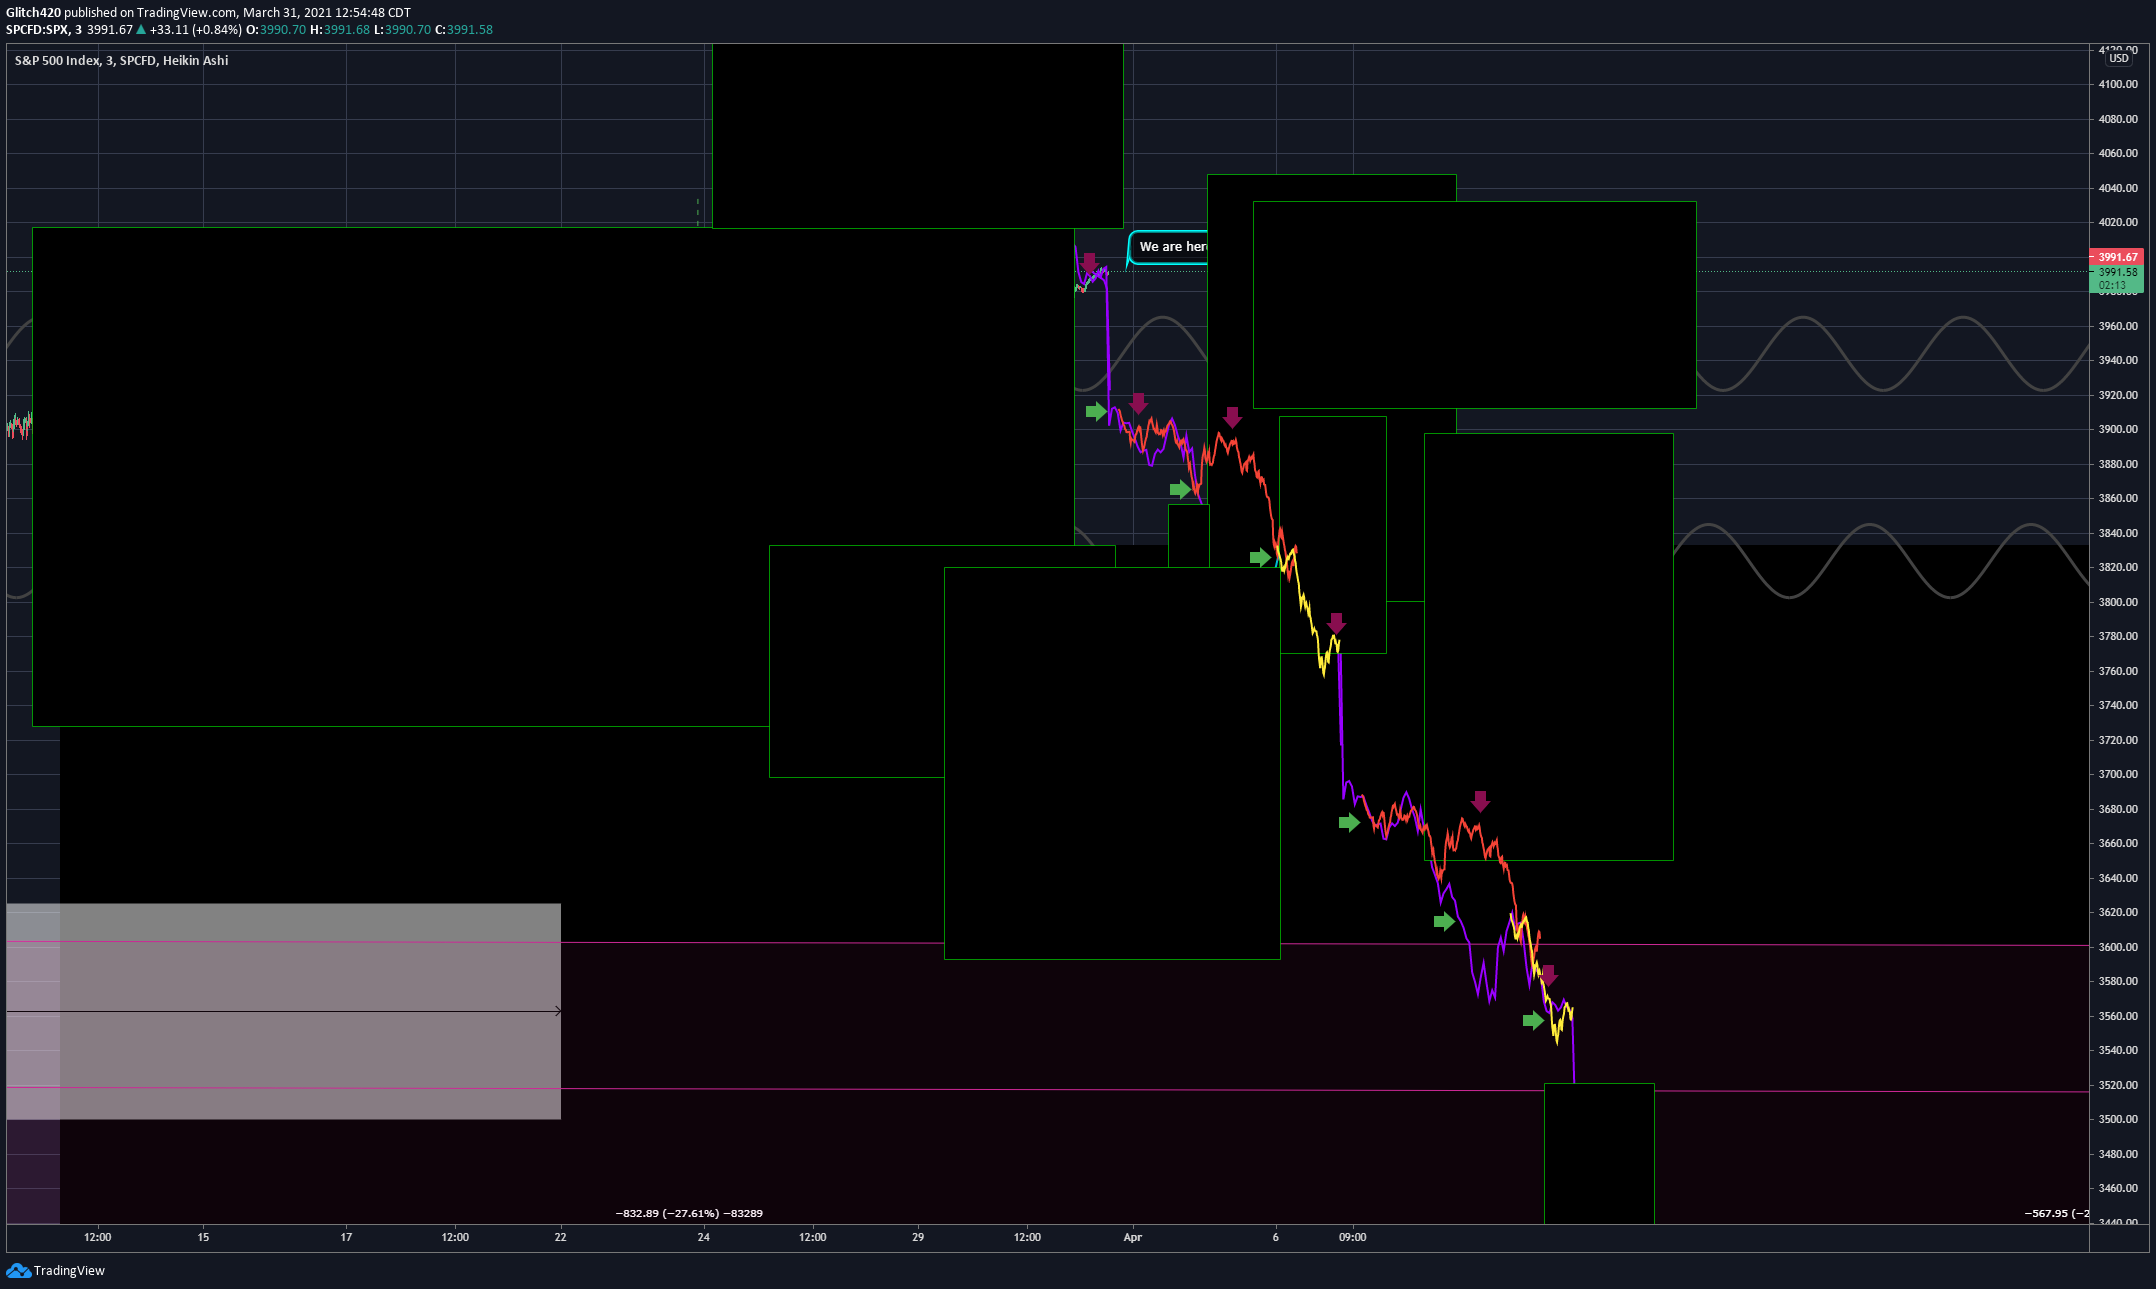Click the 15 date label on the time axis
Viewport: 2156px width, 1289px height.
point(203,1238)
